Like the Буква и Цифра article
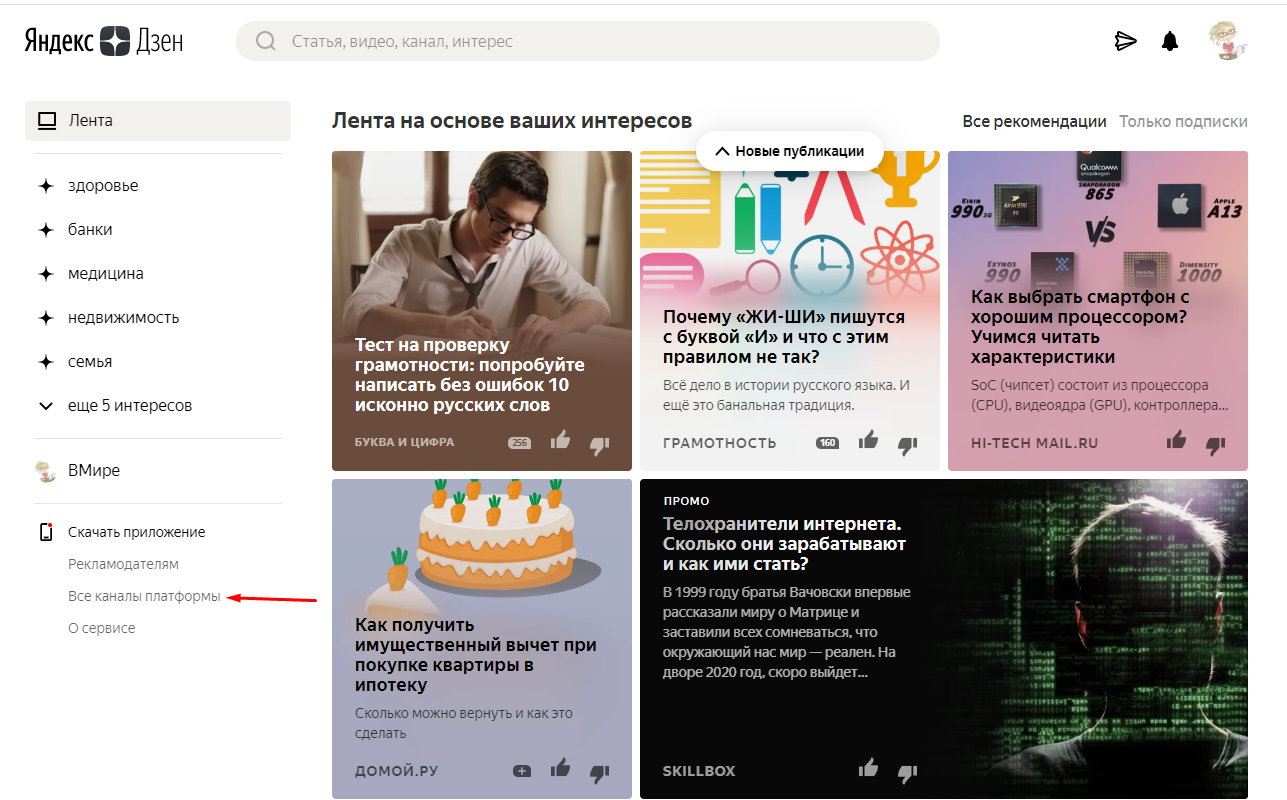Viewport: 1287px width, 800px height. 560,440
